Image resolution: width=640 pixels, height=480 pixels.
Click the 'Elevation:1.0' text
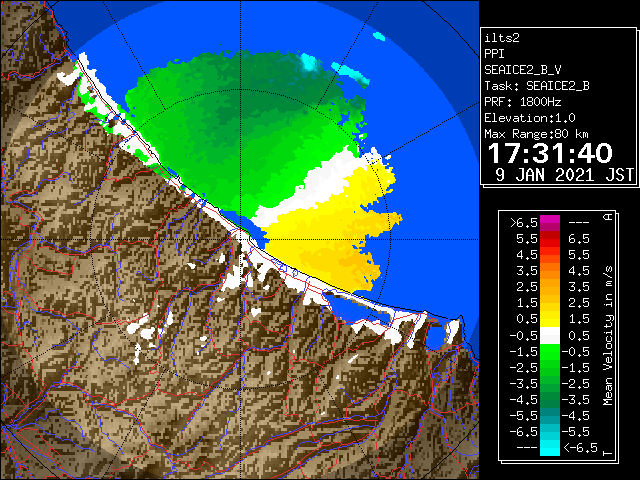[x=530, y=118]
